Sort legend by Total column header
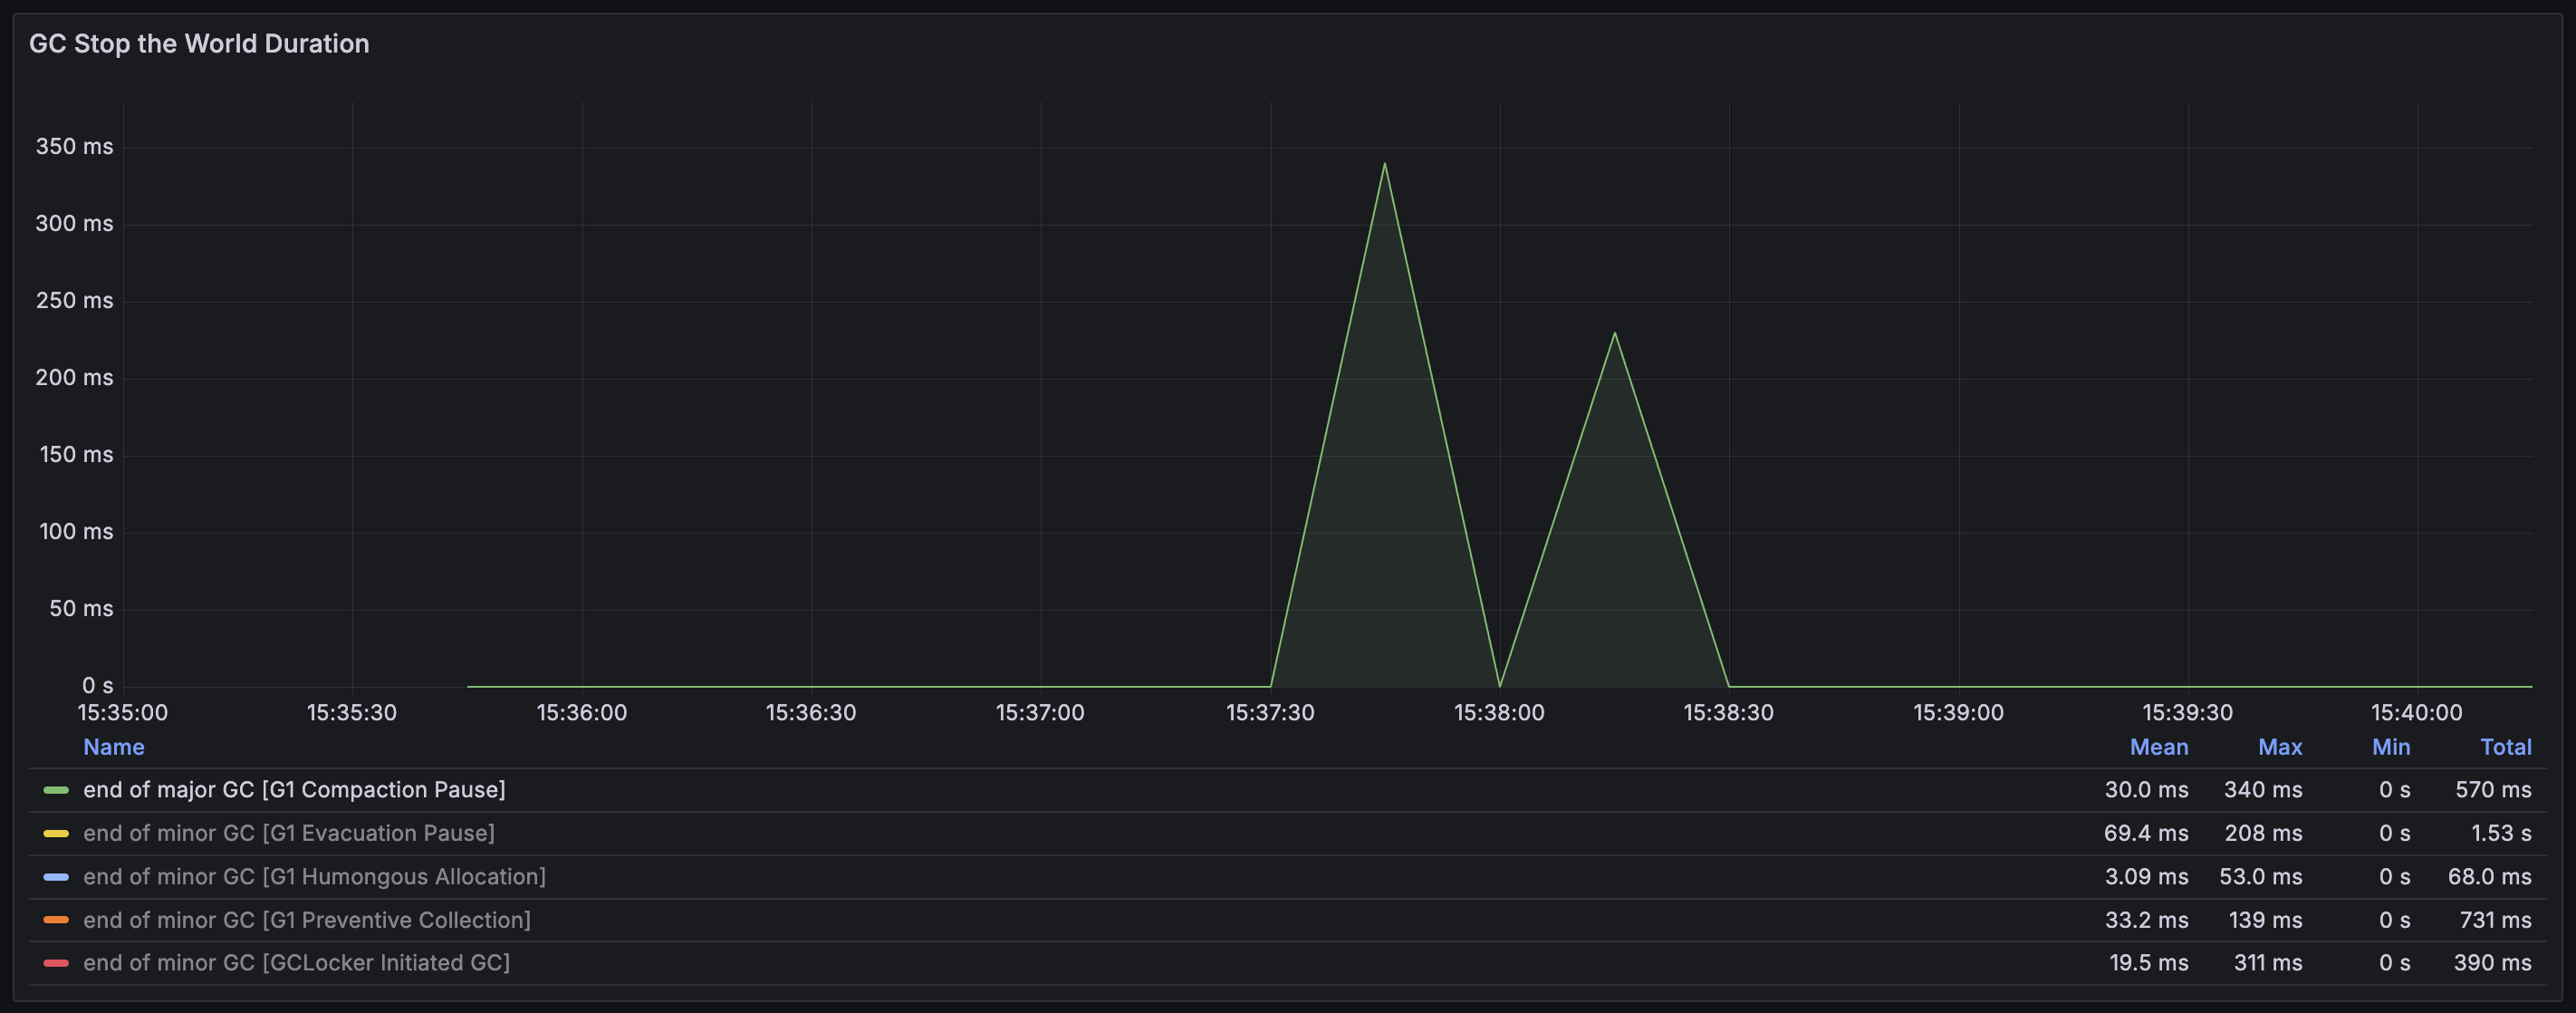2576x1013 pixels. [2505, 747]
